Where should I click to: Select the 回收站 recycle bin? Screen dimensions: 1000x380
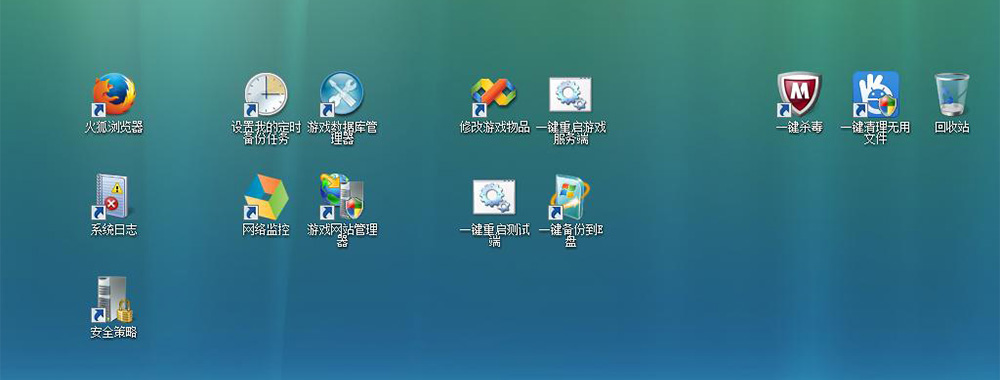(x=952, y=94)
